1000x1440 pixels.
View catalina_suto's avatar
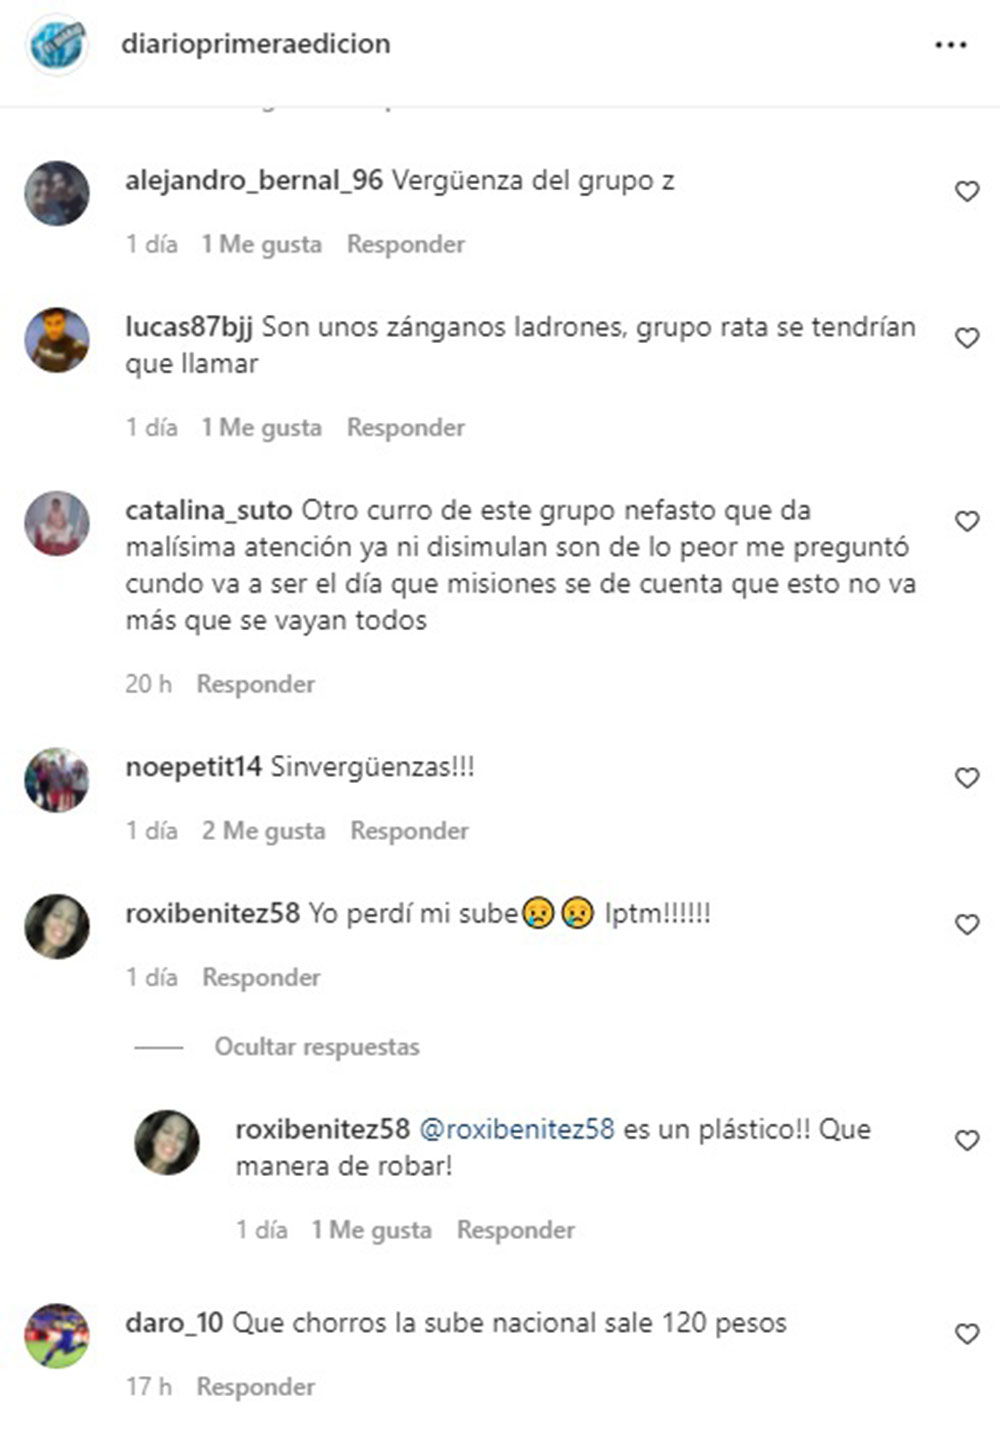tap(57, 523)
